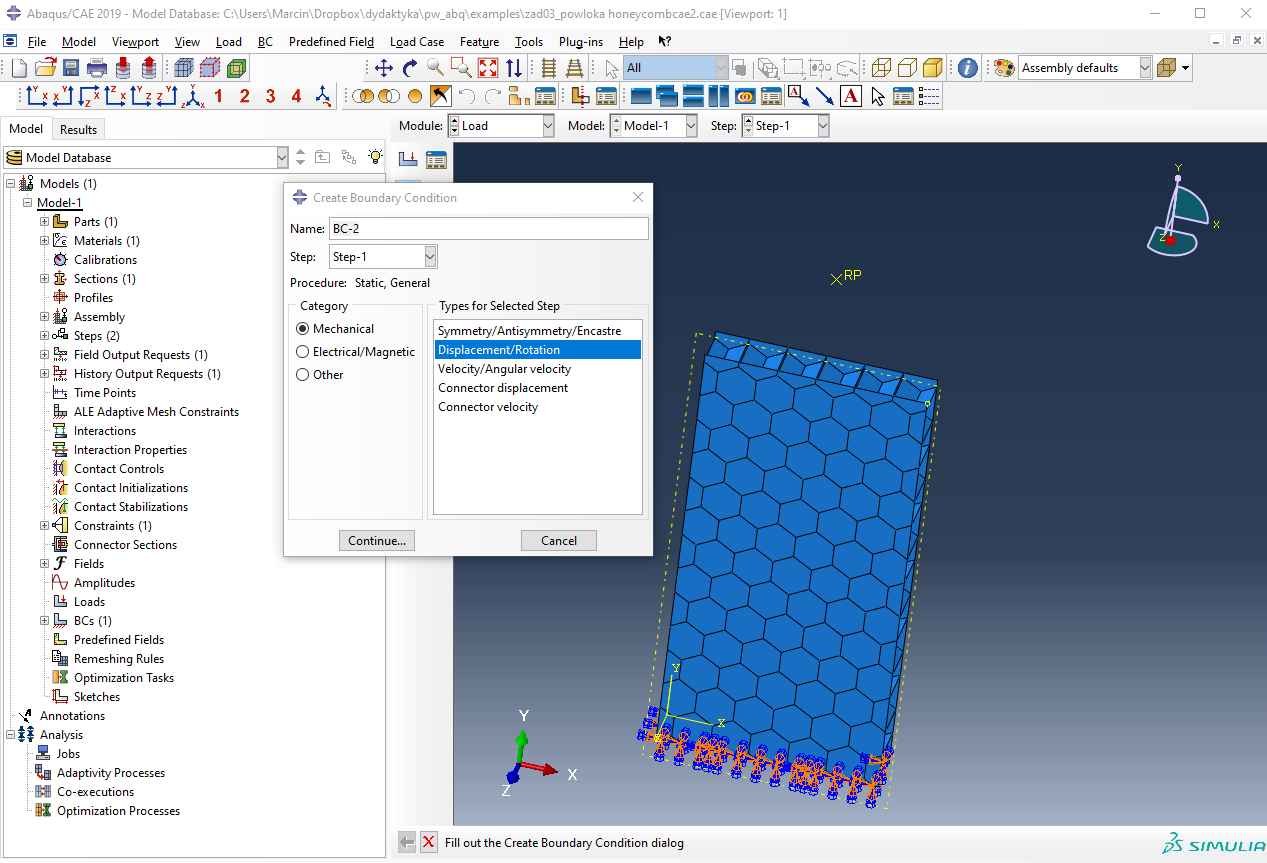Activate the Box Zoom tool
This screenshot has height=863, width=1267.
[461, 68]
